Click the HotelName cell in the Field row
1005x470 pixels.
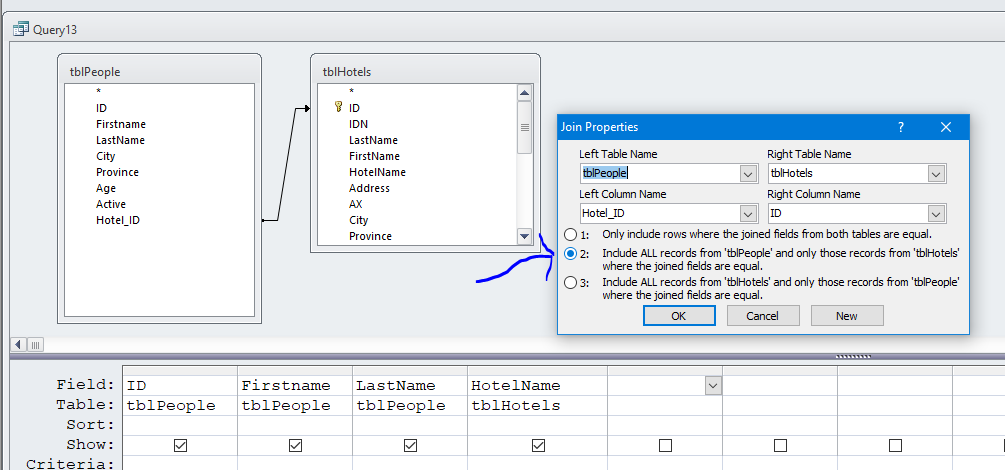click(537, 385)
